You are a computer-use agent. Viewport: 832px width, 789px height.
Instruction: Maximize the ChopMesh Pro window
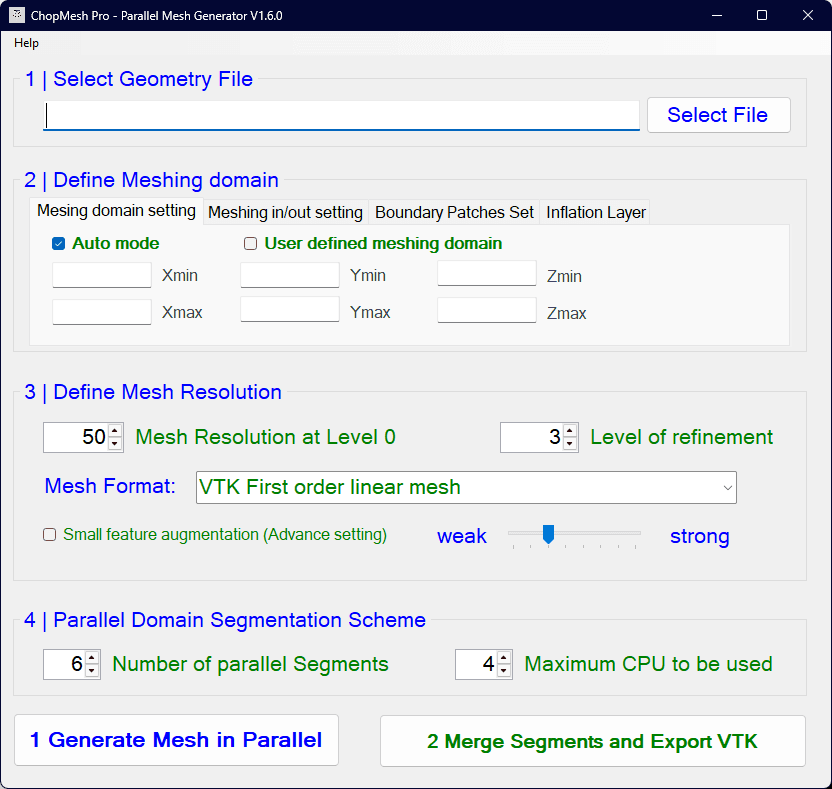pyautogui.click(x=762, y=15)
